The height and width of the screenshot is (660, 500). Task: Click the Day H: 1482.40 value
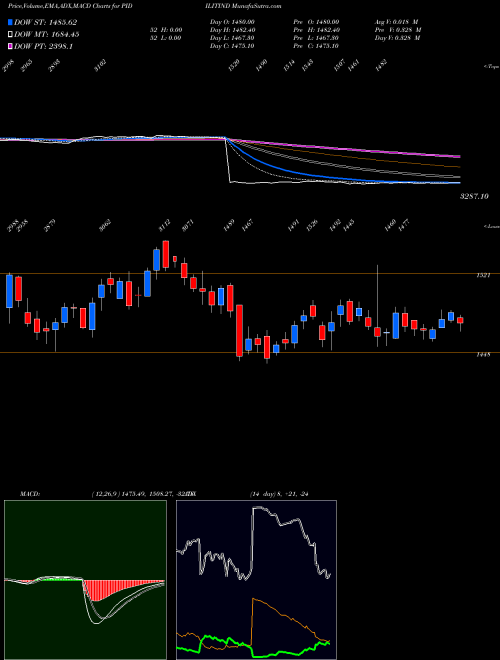point(232,30)
